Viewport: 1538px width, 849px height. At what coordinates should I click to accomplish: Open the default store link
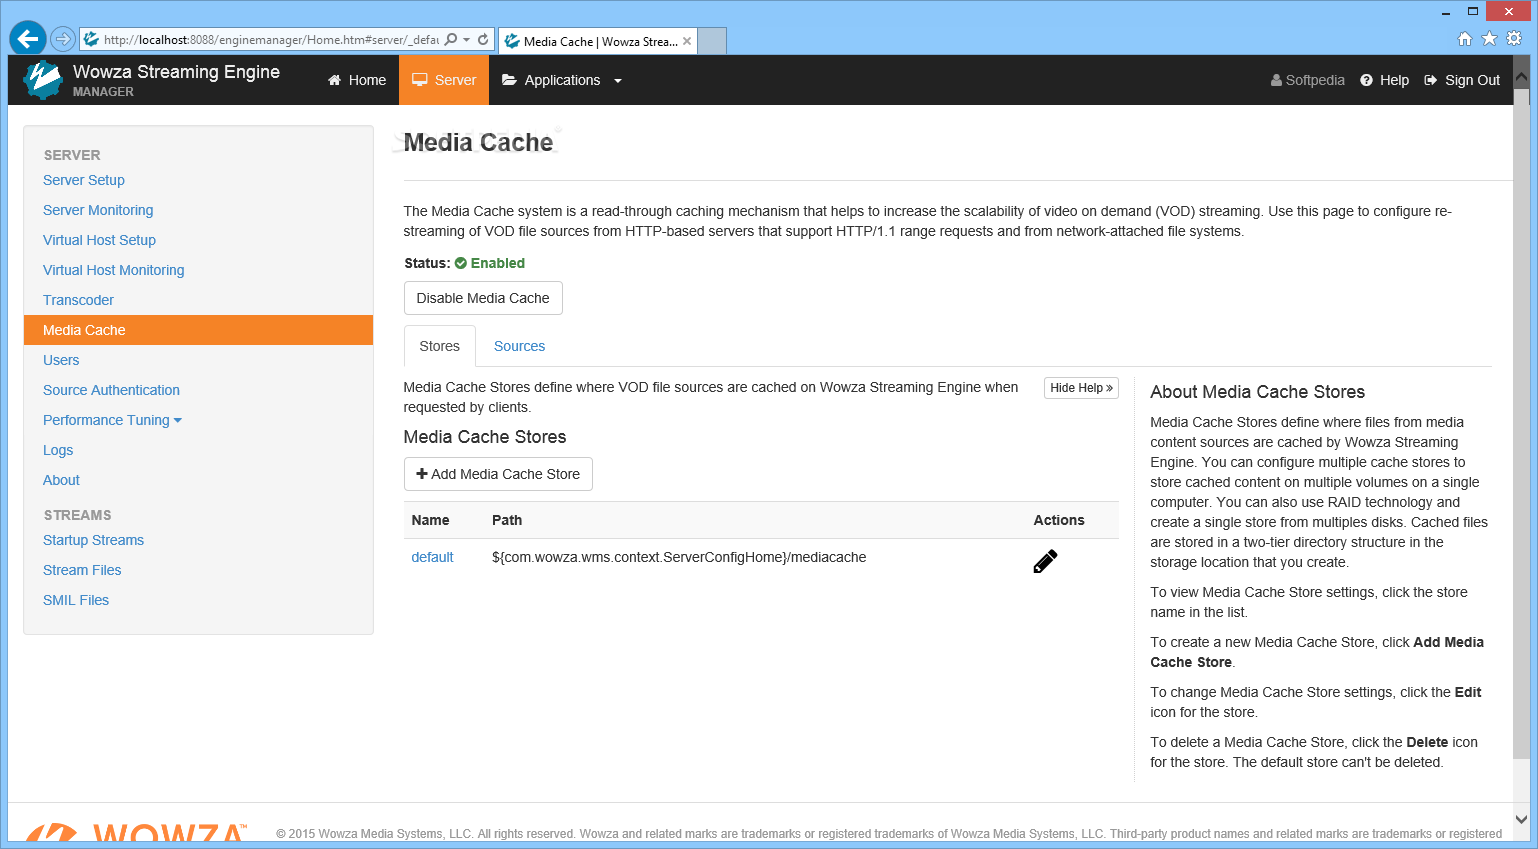(432, 557)
